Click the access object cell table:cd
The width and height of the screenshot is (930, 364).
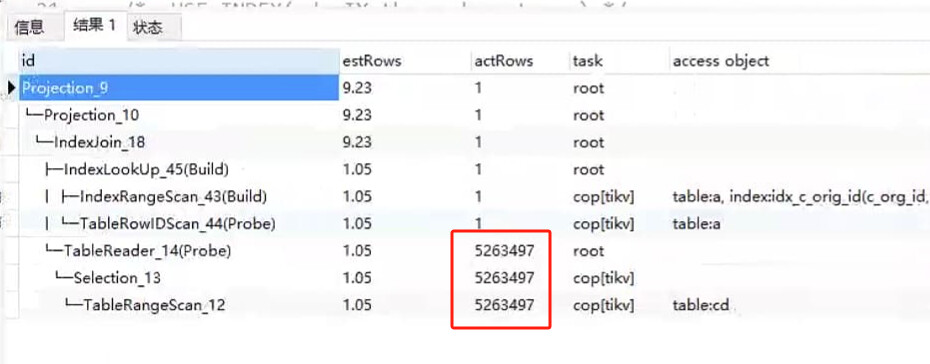[700, 305]
